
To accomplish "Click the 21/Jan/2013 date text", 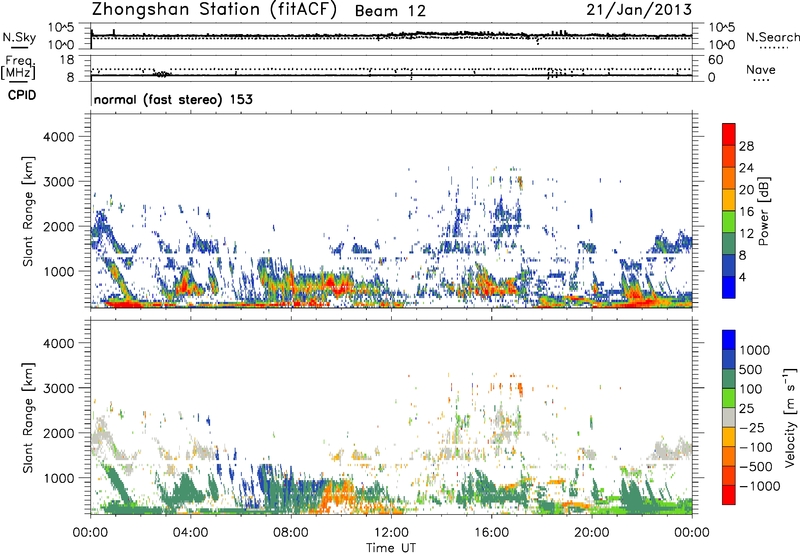I will tap(639, 10).
